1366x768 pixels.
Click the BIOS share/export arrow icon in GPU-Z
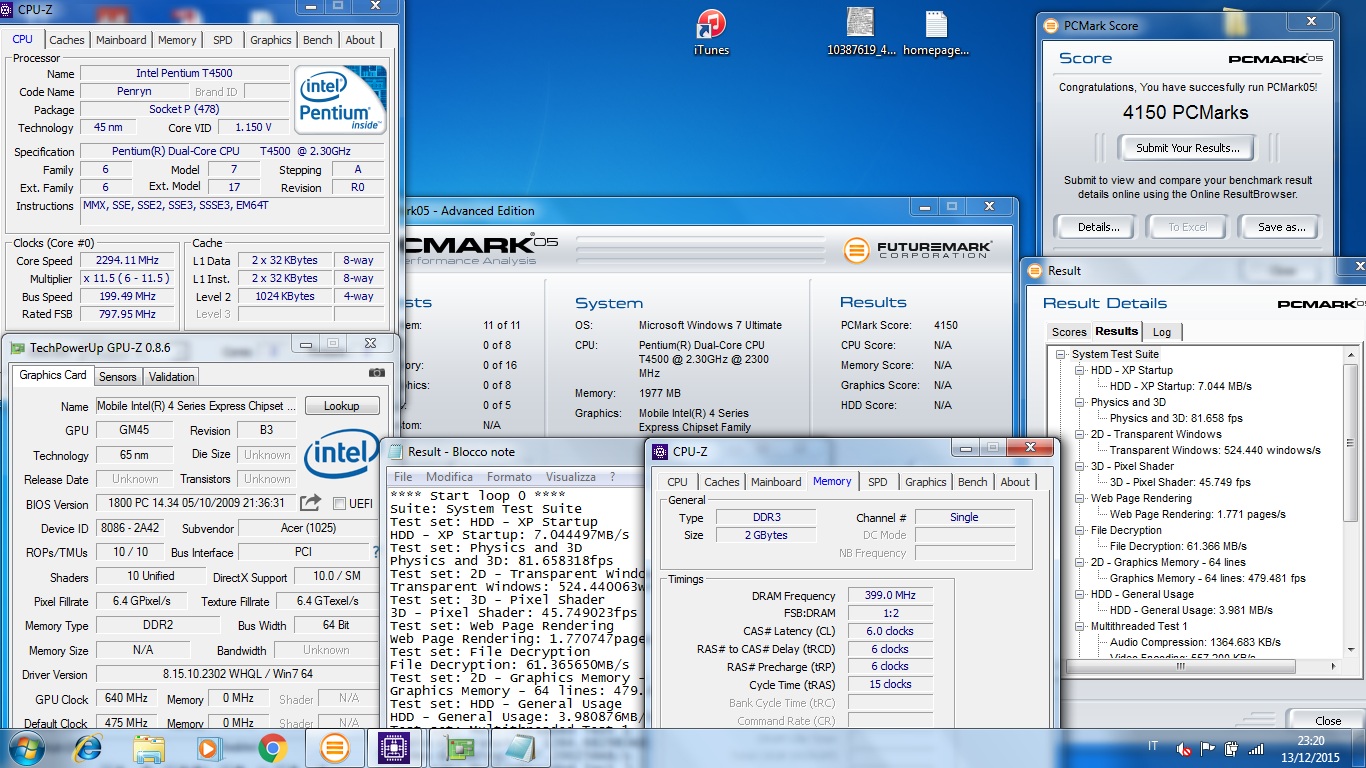click(311, 503)
